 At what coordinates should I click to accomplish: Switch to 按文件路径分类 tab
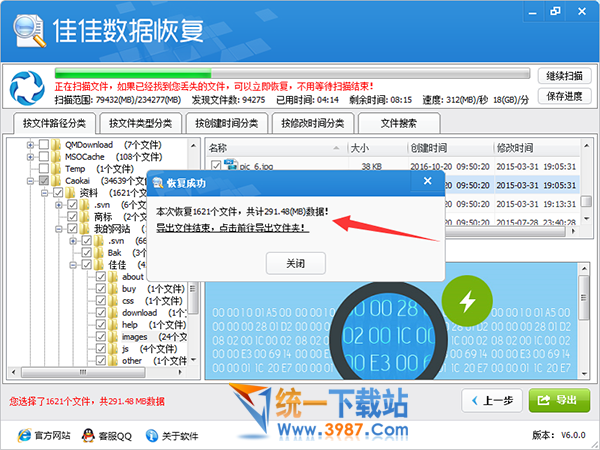(54, 123)
